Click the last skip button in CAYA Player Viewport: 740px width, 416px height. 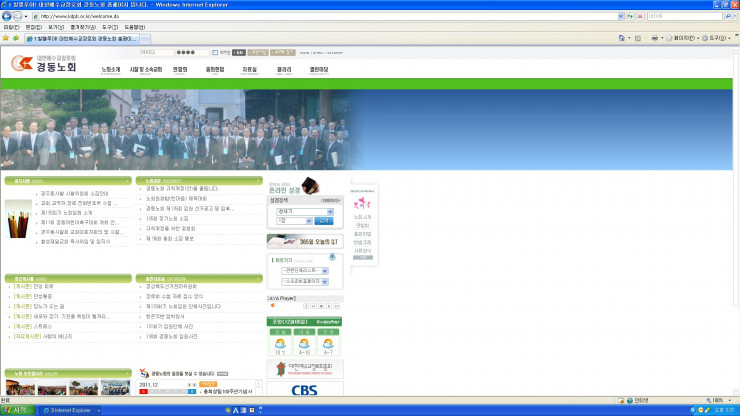pos(336,306)
